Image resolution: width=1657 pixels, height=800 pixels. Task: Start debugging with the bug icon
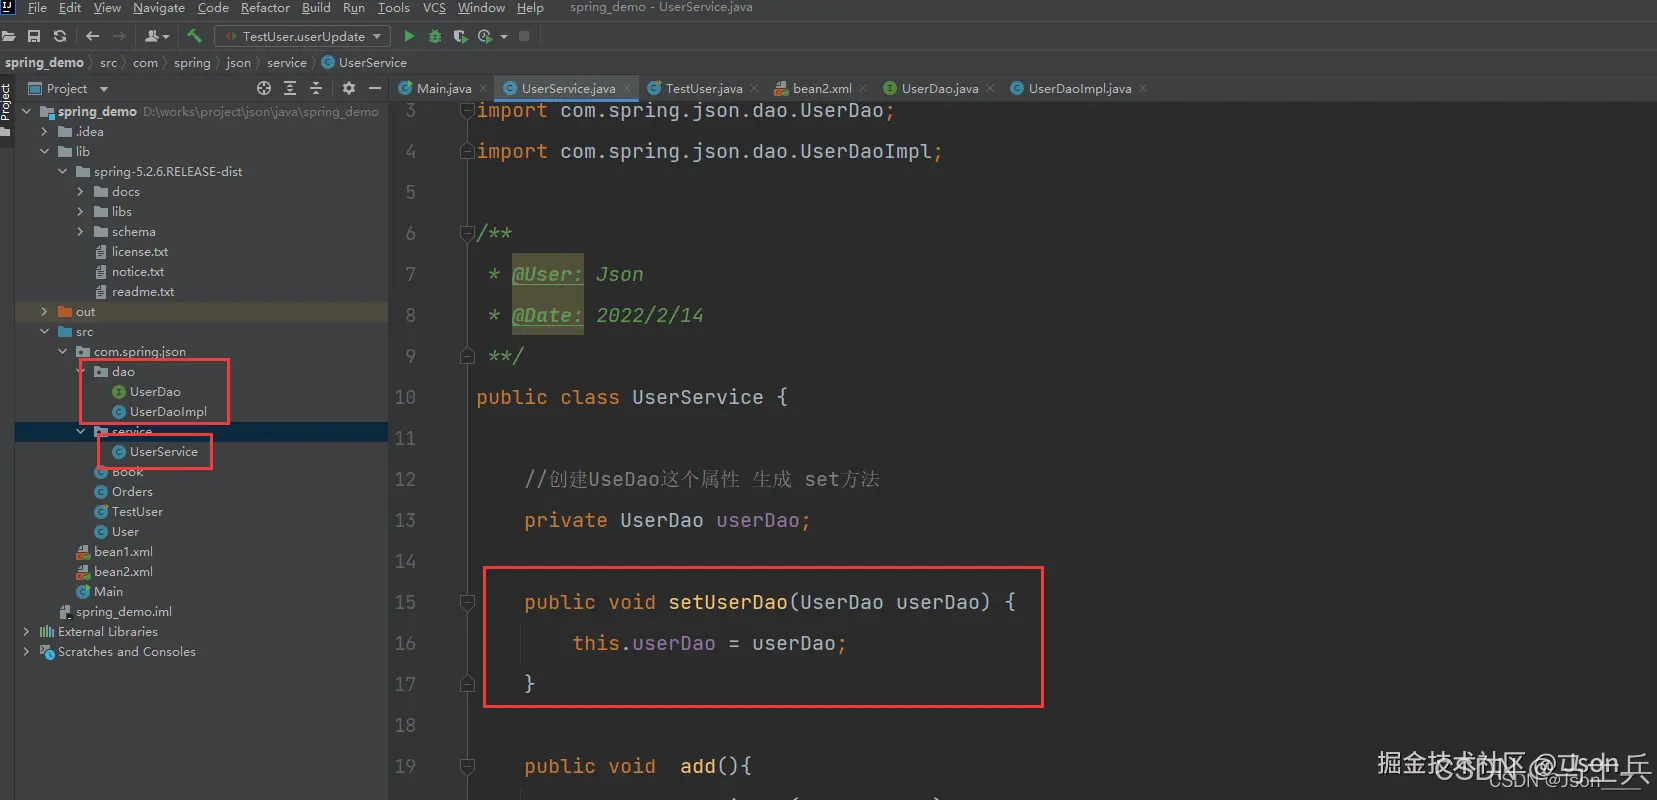click(x=435, y=36)
